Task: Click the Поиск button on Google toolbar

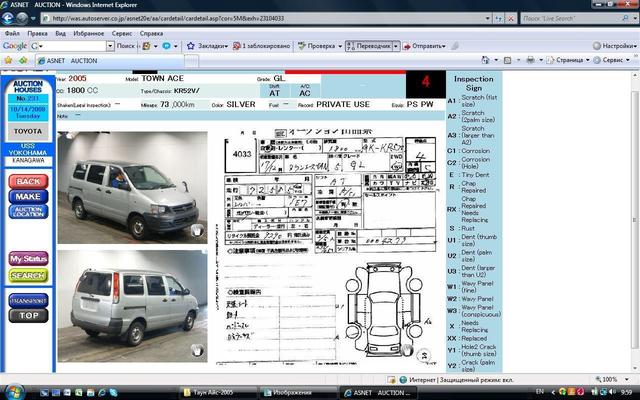Action: (125, 46)
